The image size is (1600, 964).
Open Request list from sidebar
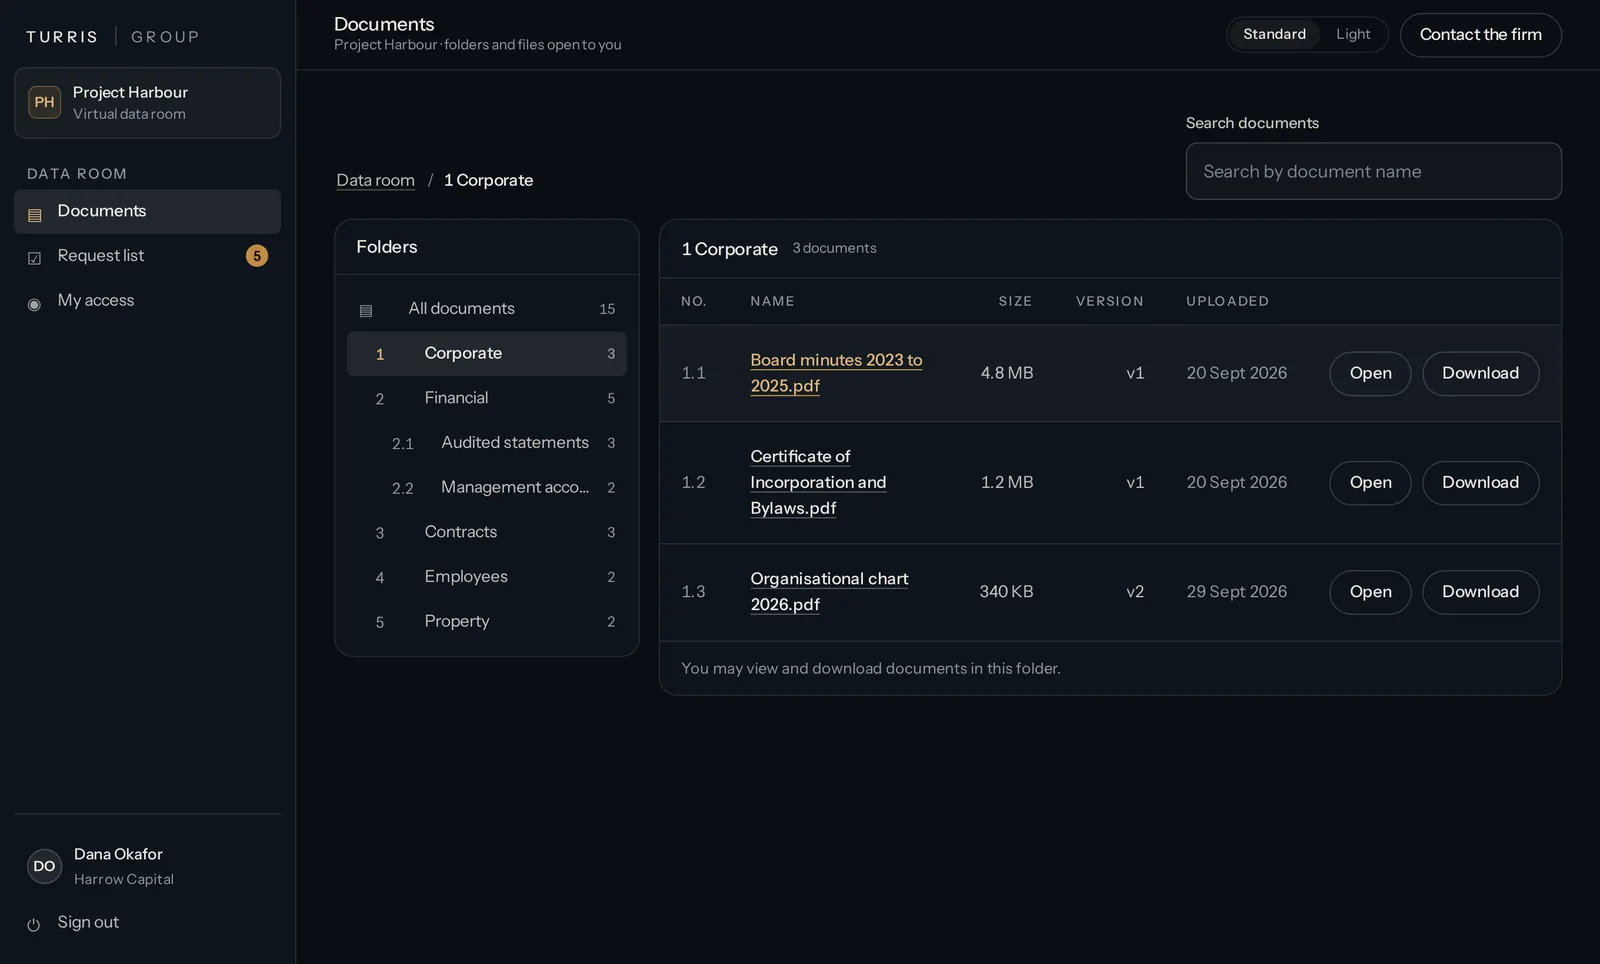click(x=148, y=256)
